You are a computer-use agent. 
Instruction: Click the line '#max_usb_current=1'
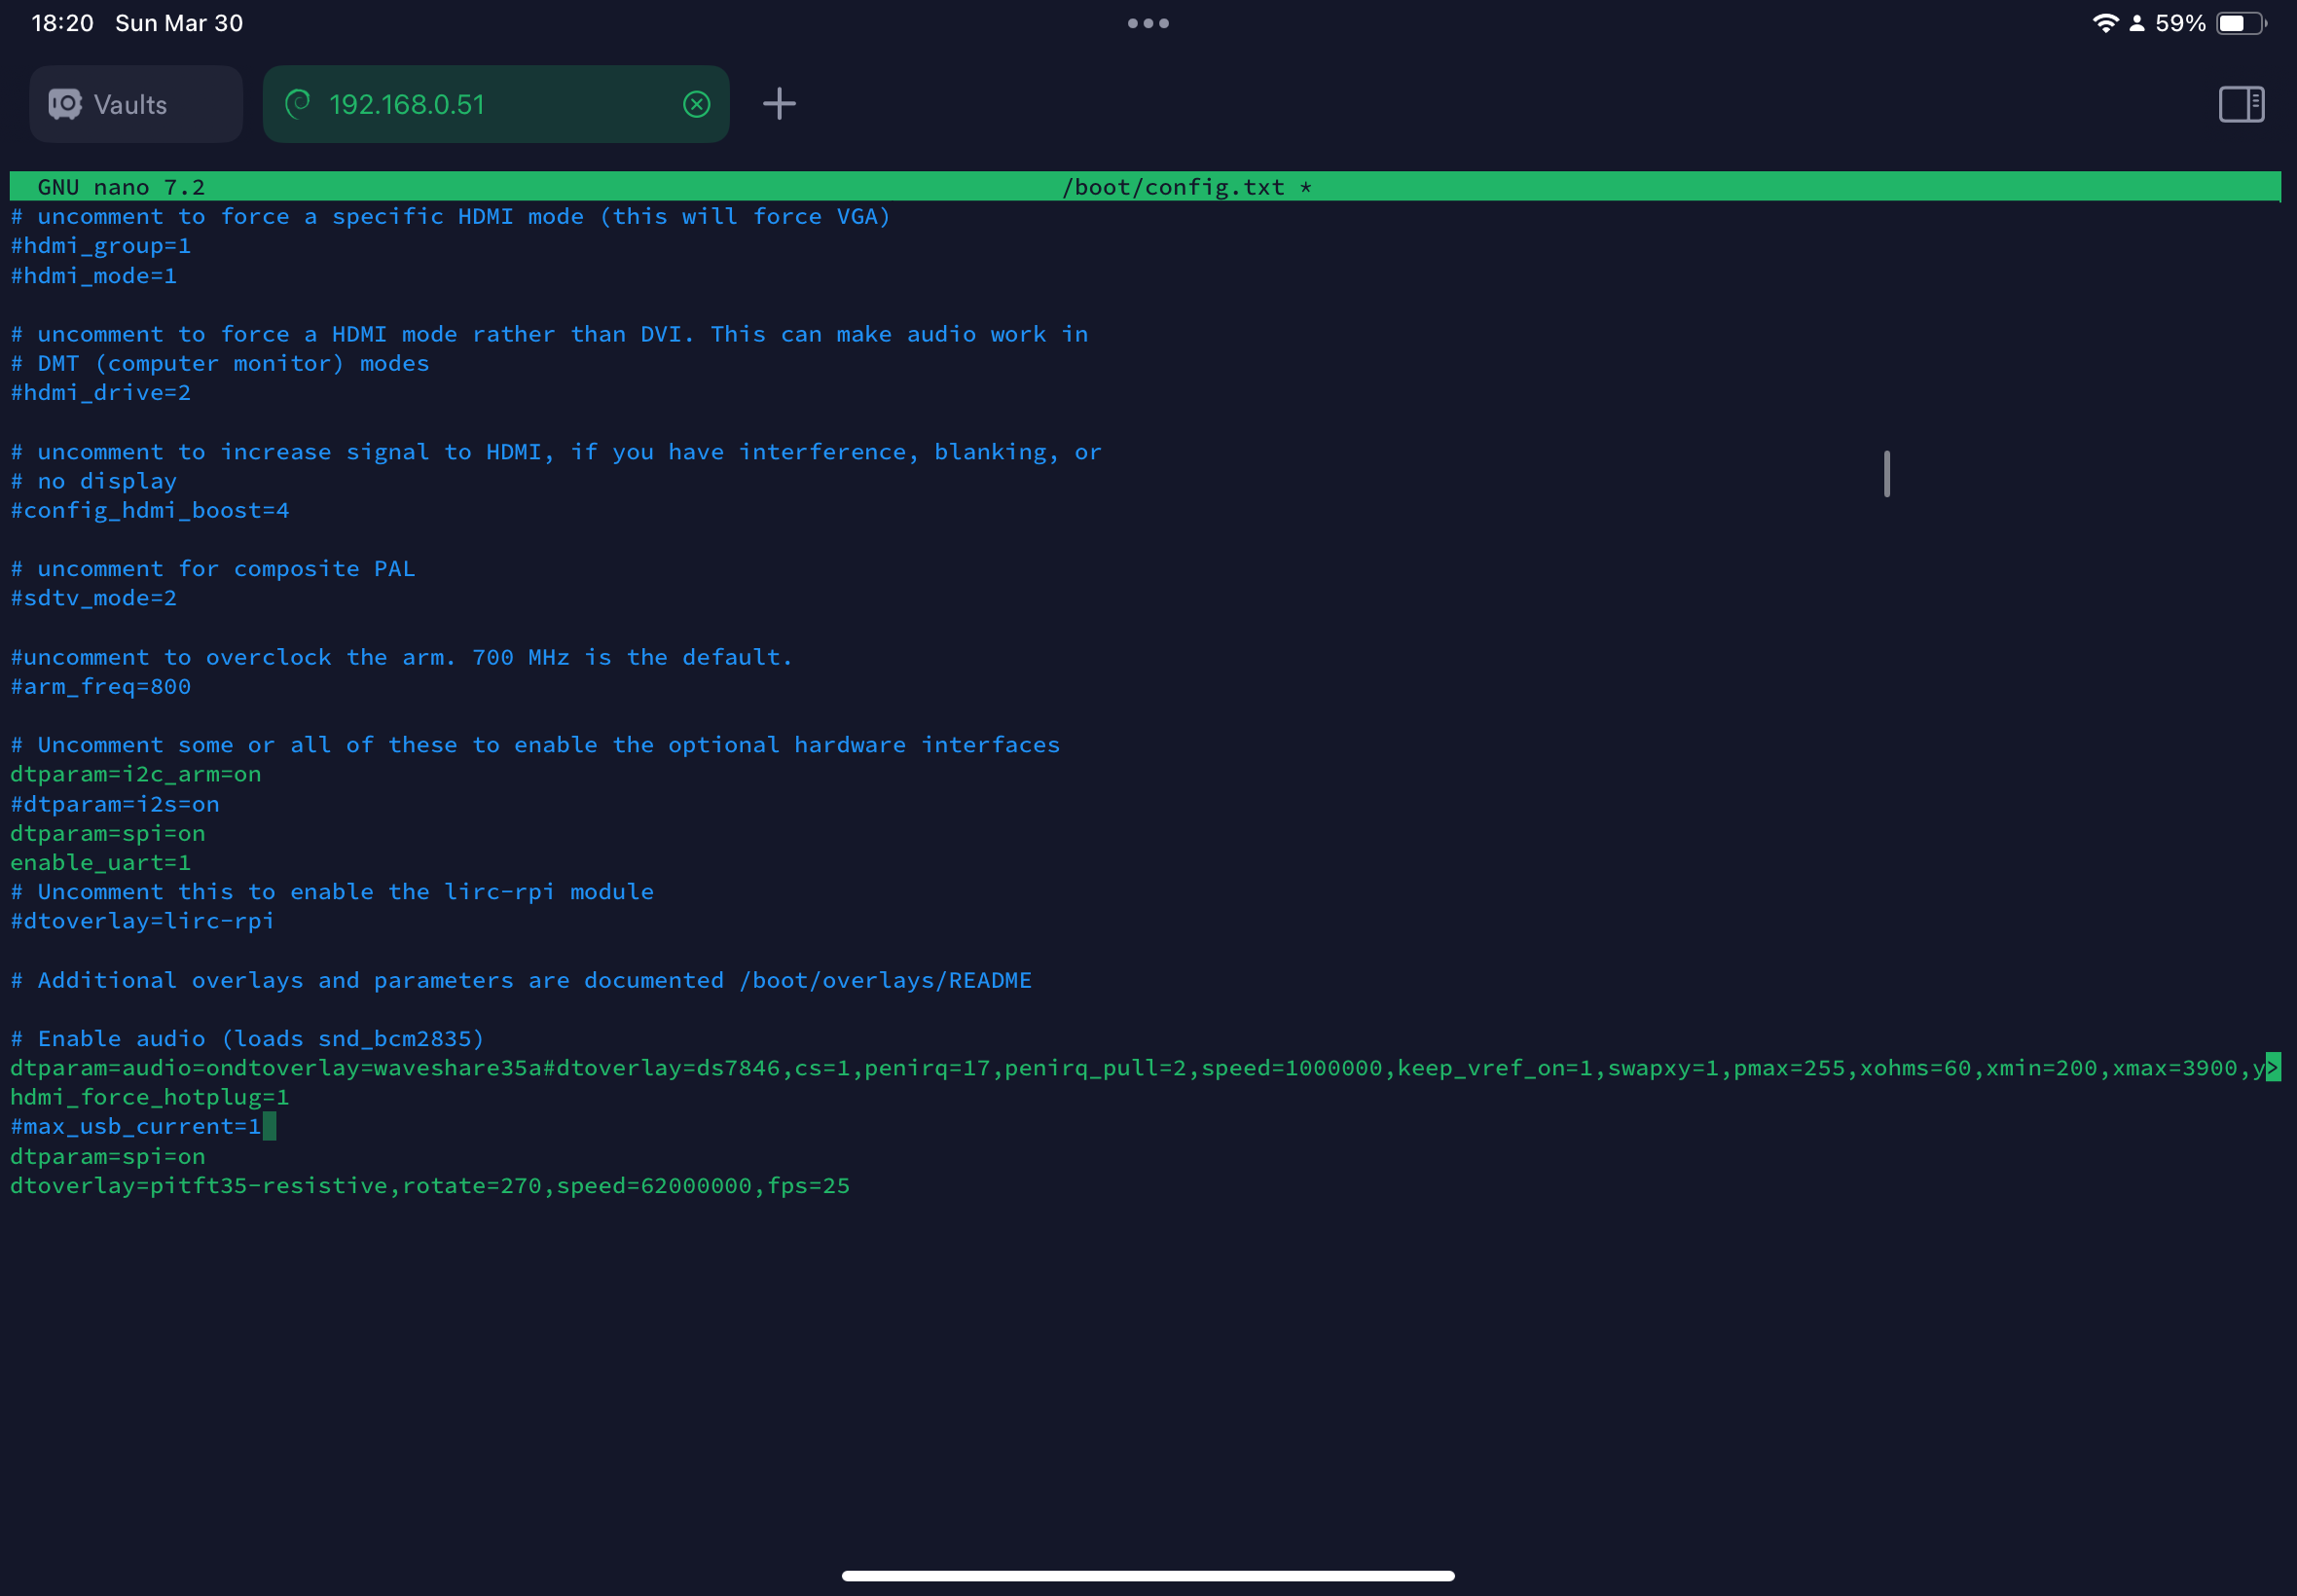135,1126
